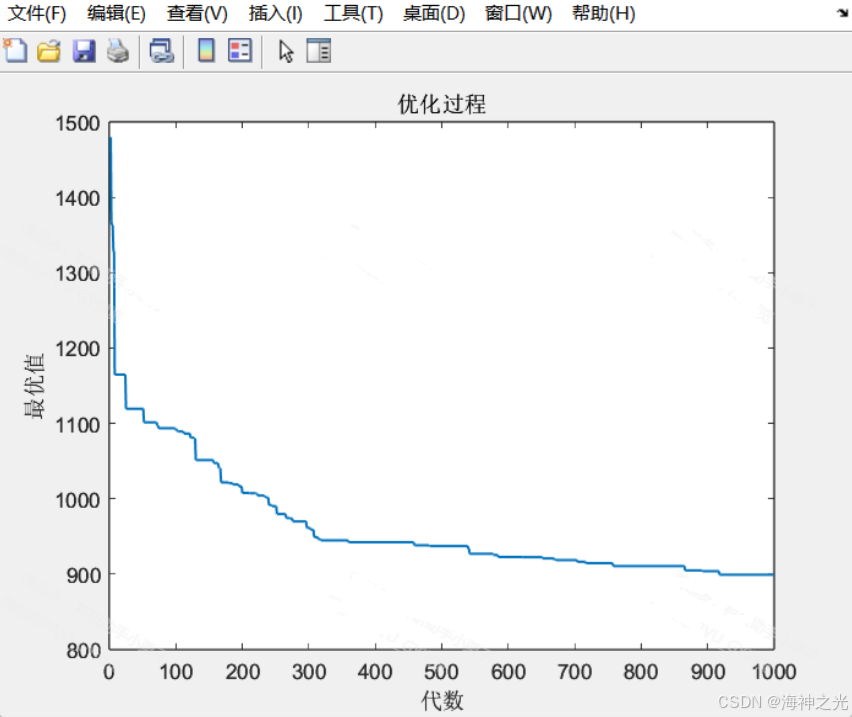Open the 编辑(E) menu
Screen dimensions: 852x717
116,13
